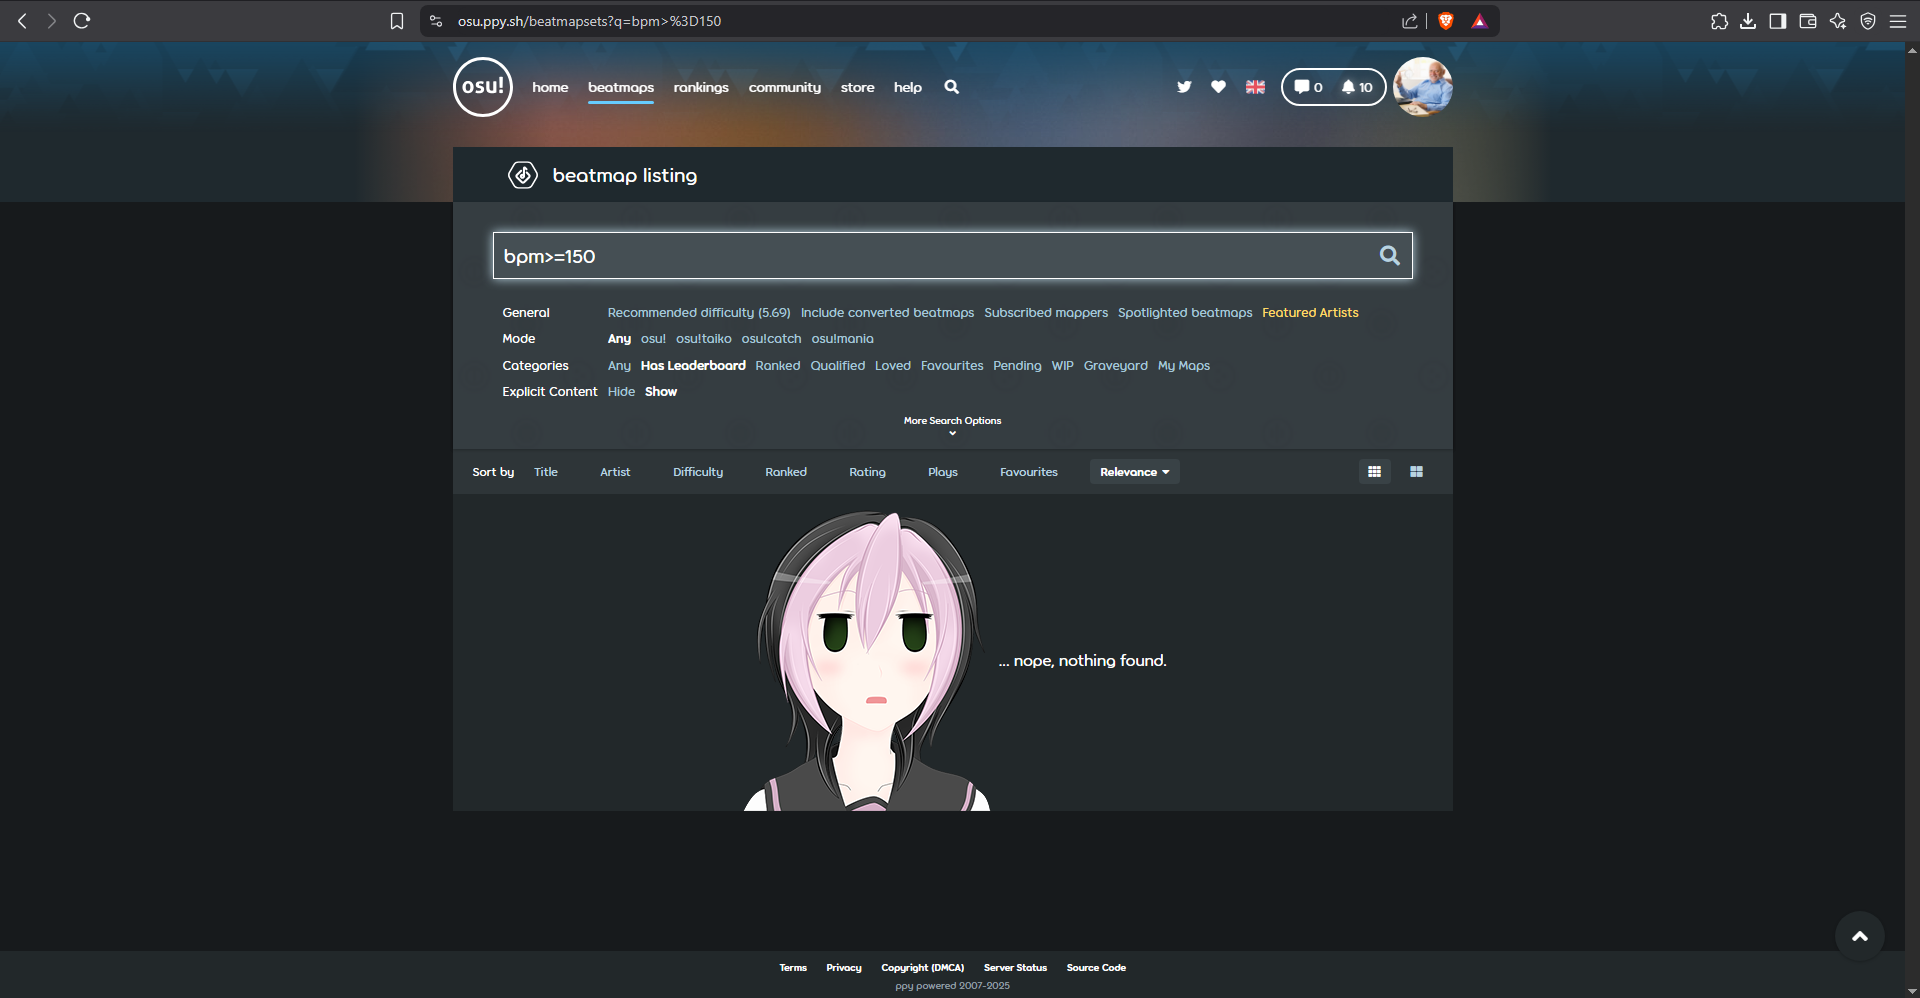Toggle Featured Artists filter
Screen dimensions: 1920x998
coord(1310,313)
